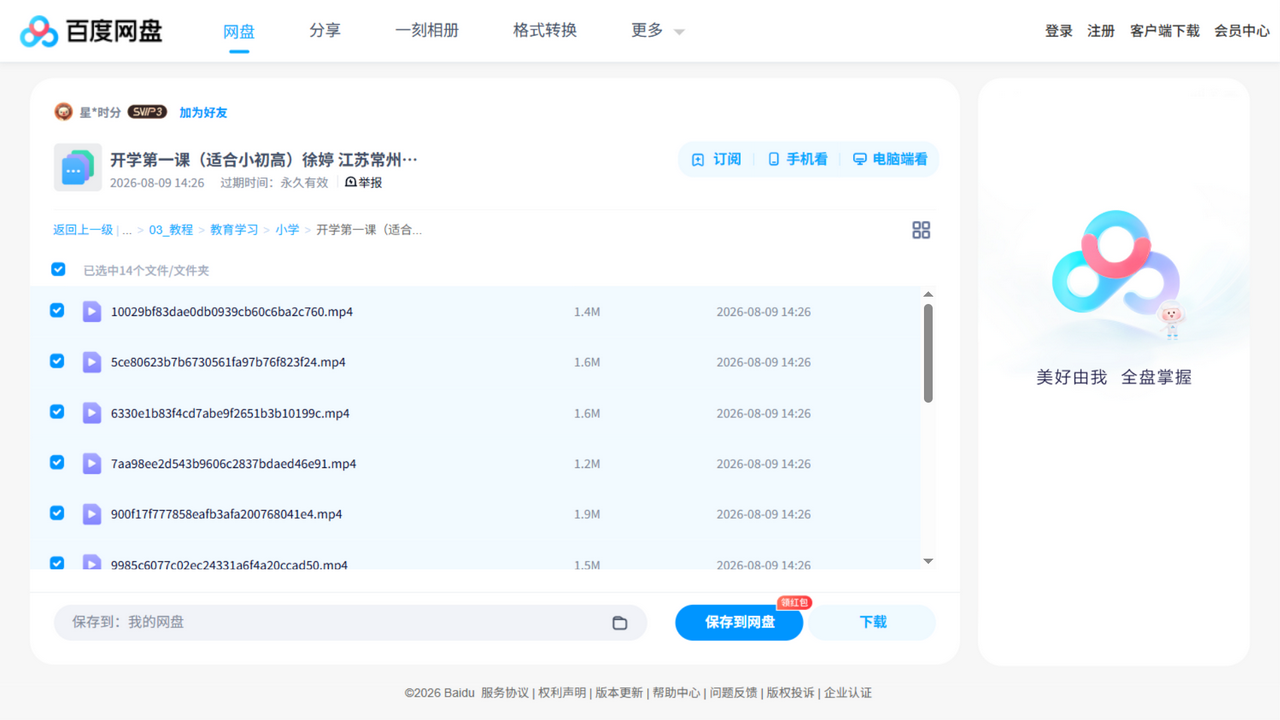The width and height of the screenshot is (1280, 720).
Task: Open file 10029bf83dae0db0939cb60c6ba2c760.mp4
Action: (232, 312)
